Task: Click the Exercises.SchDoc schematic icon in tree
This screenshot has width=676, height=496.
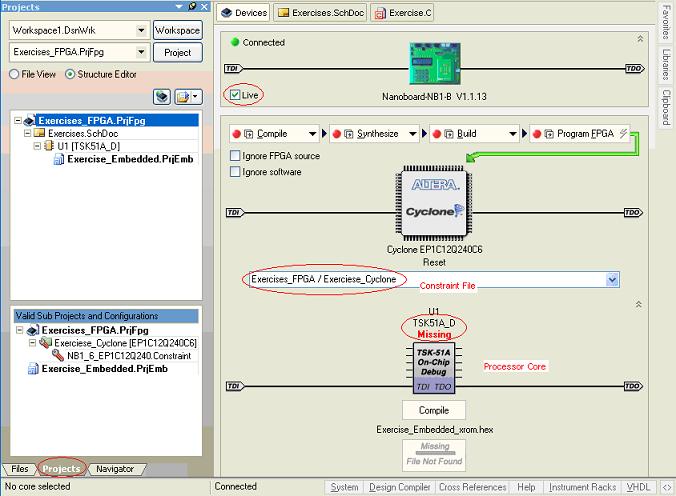Action: [40, 133]
